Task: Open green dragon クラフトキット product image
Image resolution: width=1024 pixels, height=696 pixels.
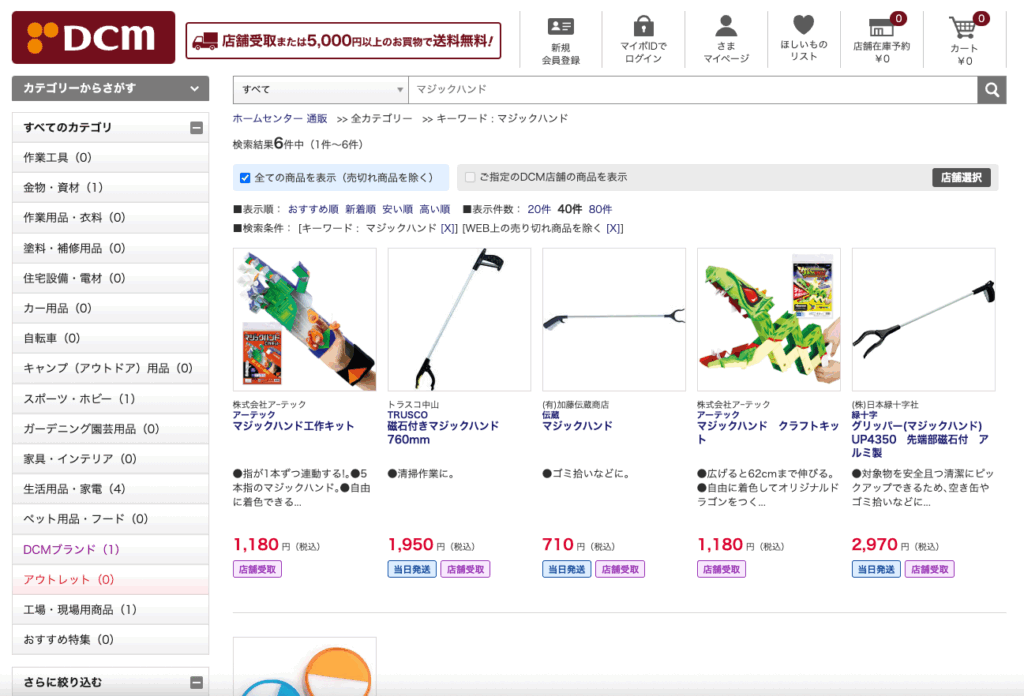Action: click(769, 319)
